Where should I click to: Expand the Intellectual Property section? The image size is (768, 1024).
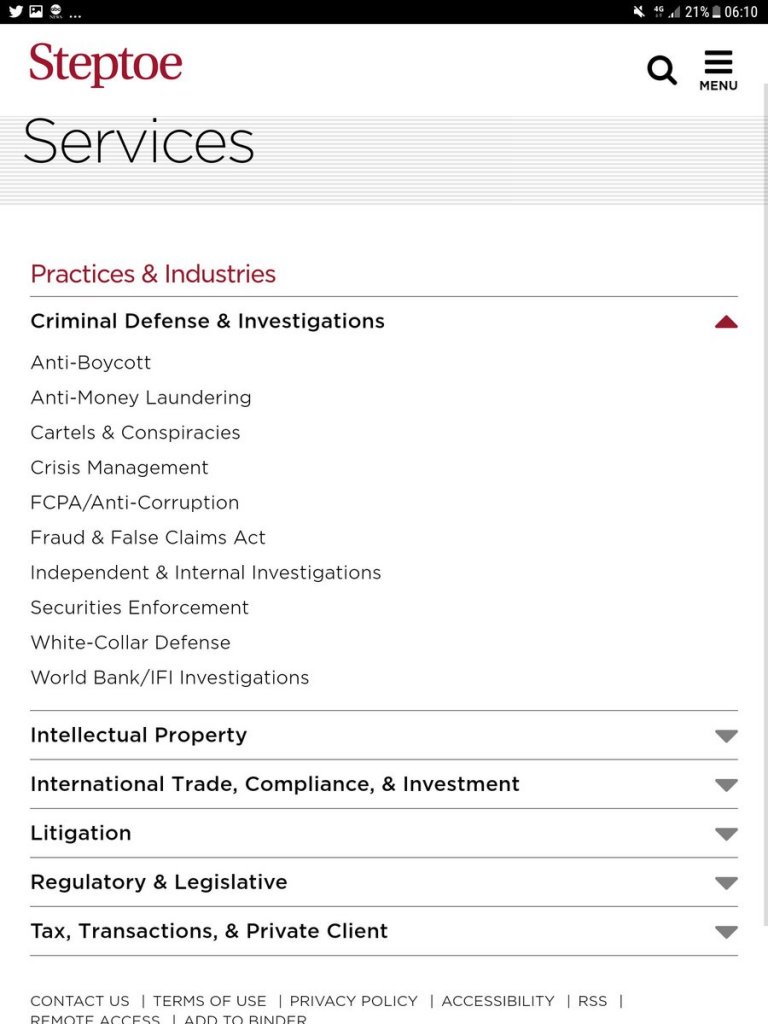pos(726,736)
